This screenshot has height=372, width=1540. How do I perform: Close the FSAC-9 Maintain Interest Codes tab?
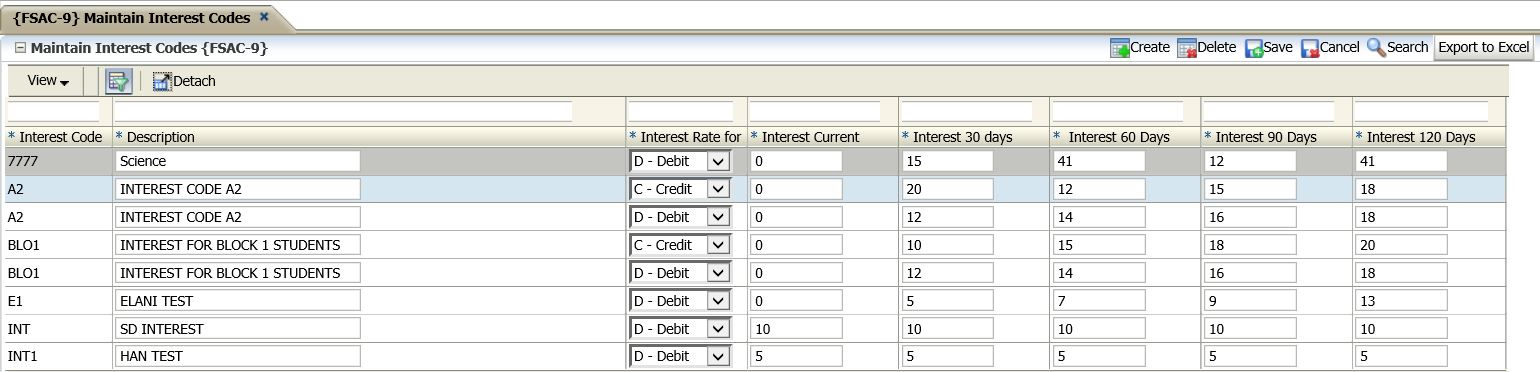click(264, 17)
